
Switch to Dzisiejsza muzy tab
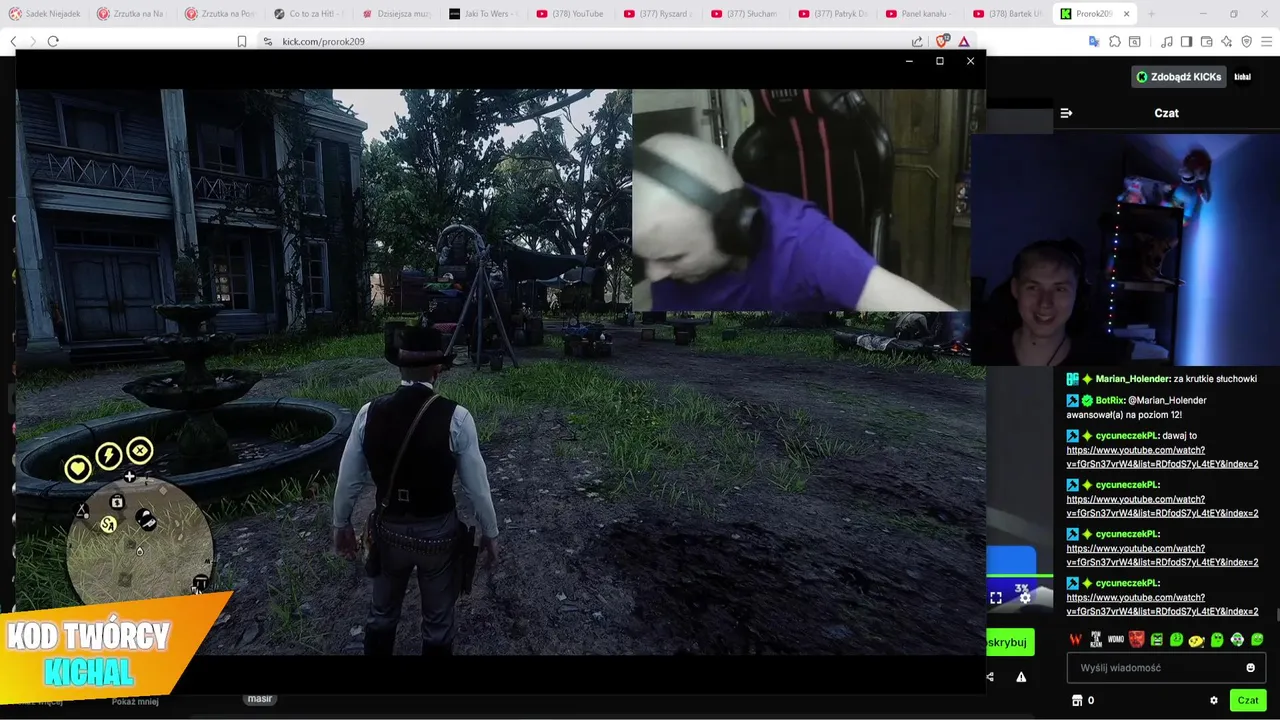tap(398, 14)
